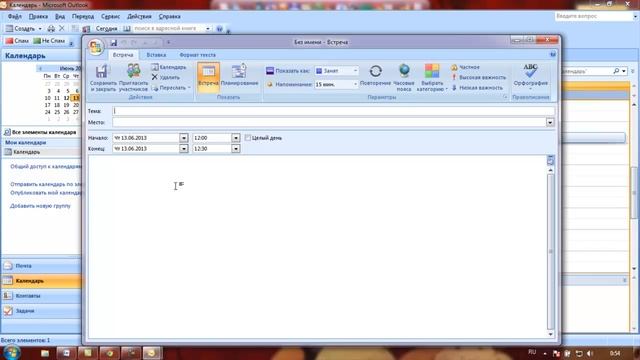Click the save icon in quick access toolbar
The height and width of the screenshot is (360, 640).
(x=114, y=42)
